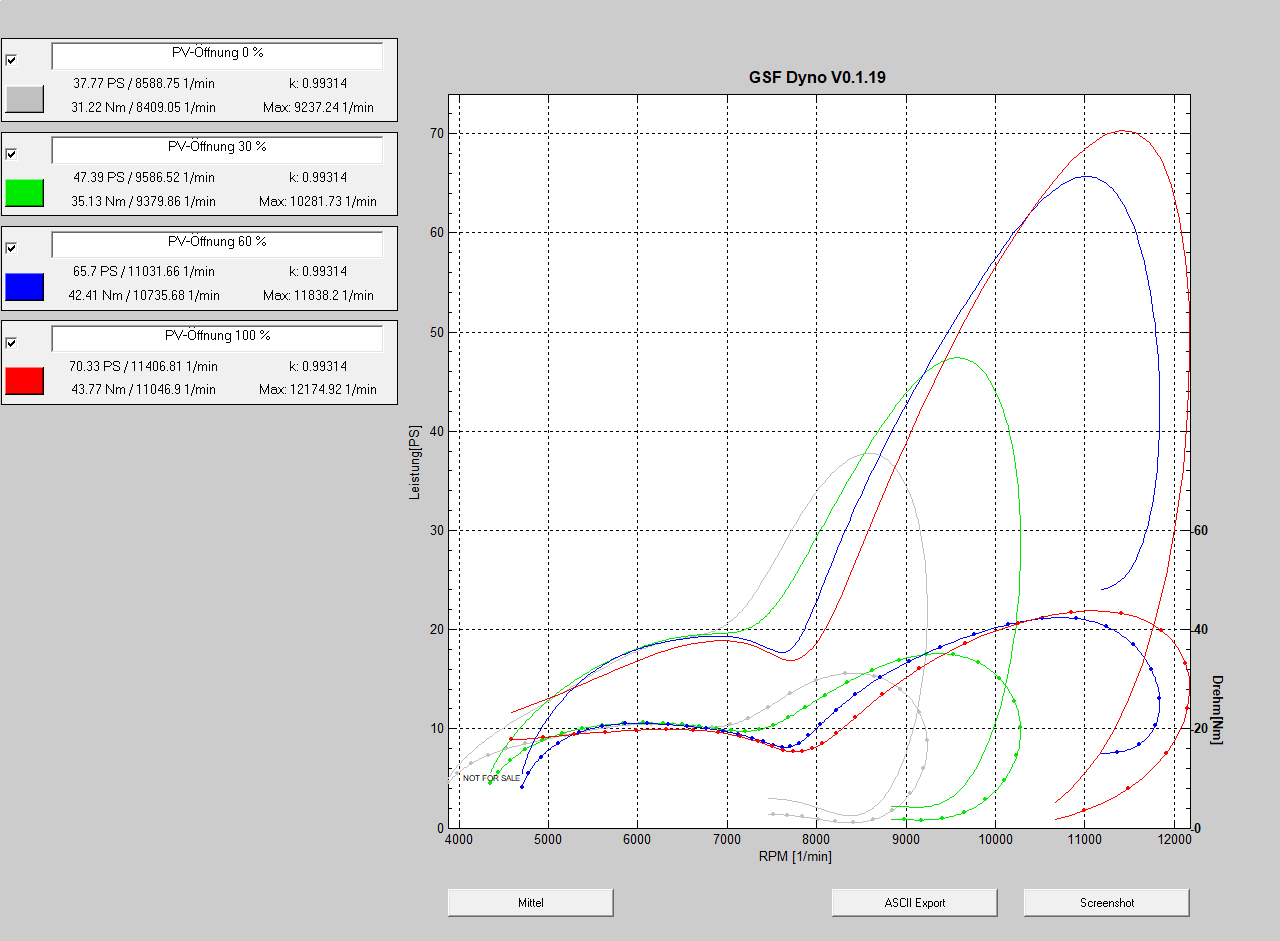Select the 70.33 PS peak power readout

[143, 366]
